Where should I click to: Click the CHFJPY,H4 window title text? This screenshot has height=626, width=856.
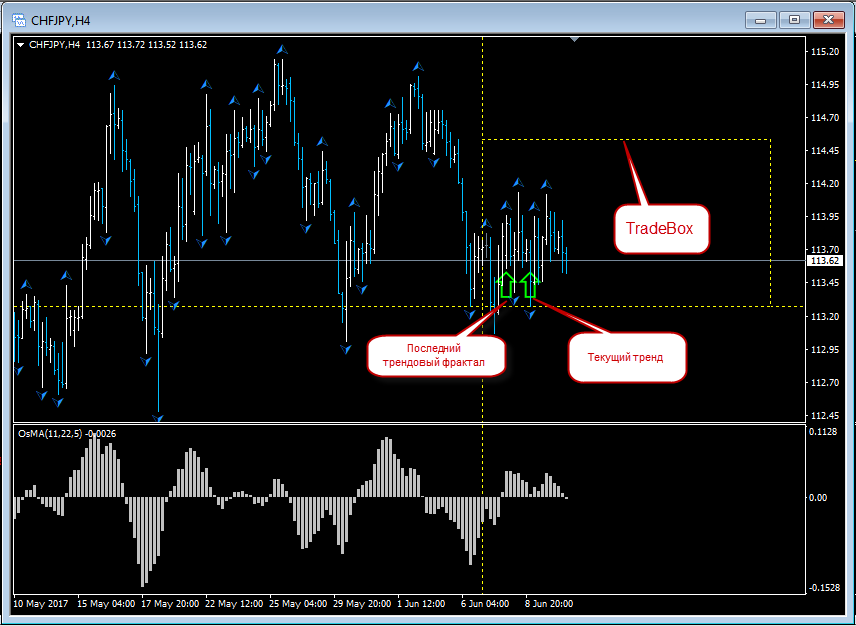pyautogui.click(x=61, y=21)
